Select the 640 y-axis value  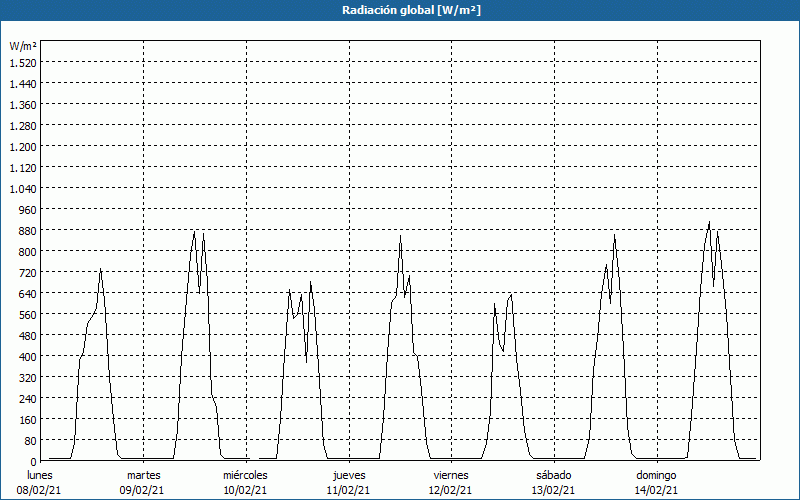coord(28,293)
